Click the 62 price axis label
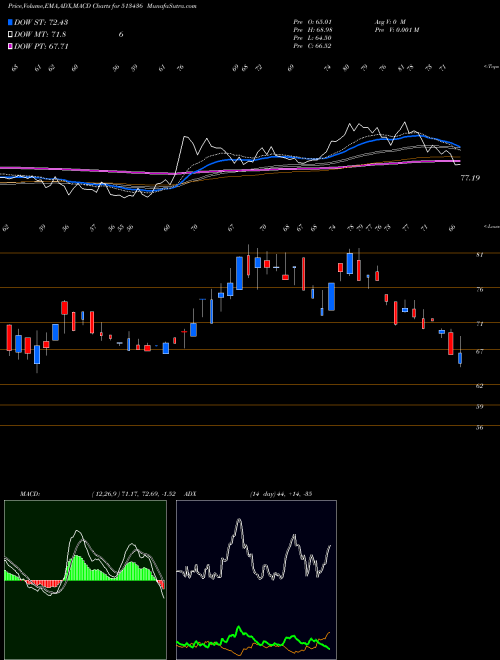This screenshot has height=660, width=500. [479, 386]
